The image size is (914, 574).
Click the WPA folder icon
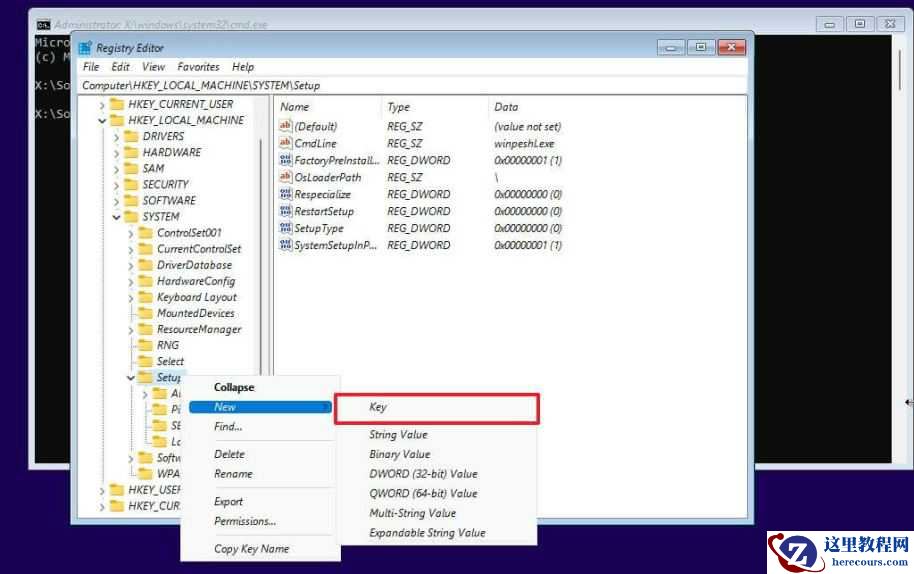145,473
